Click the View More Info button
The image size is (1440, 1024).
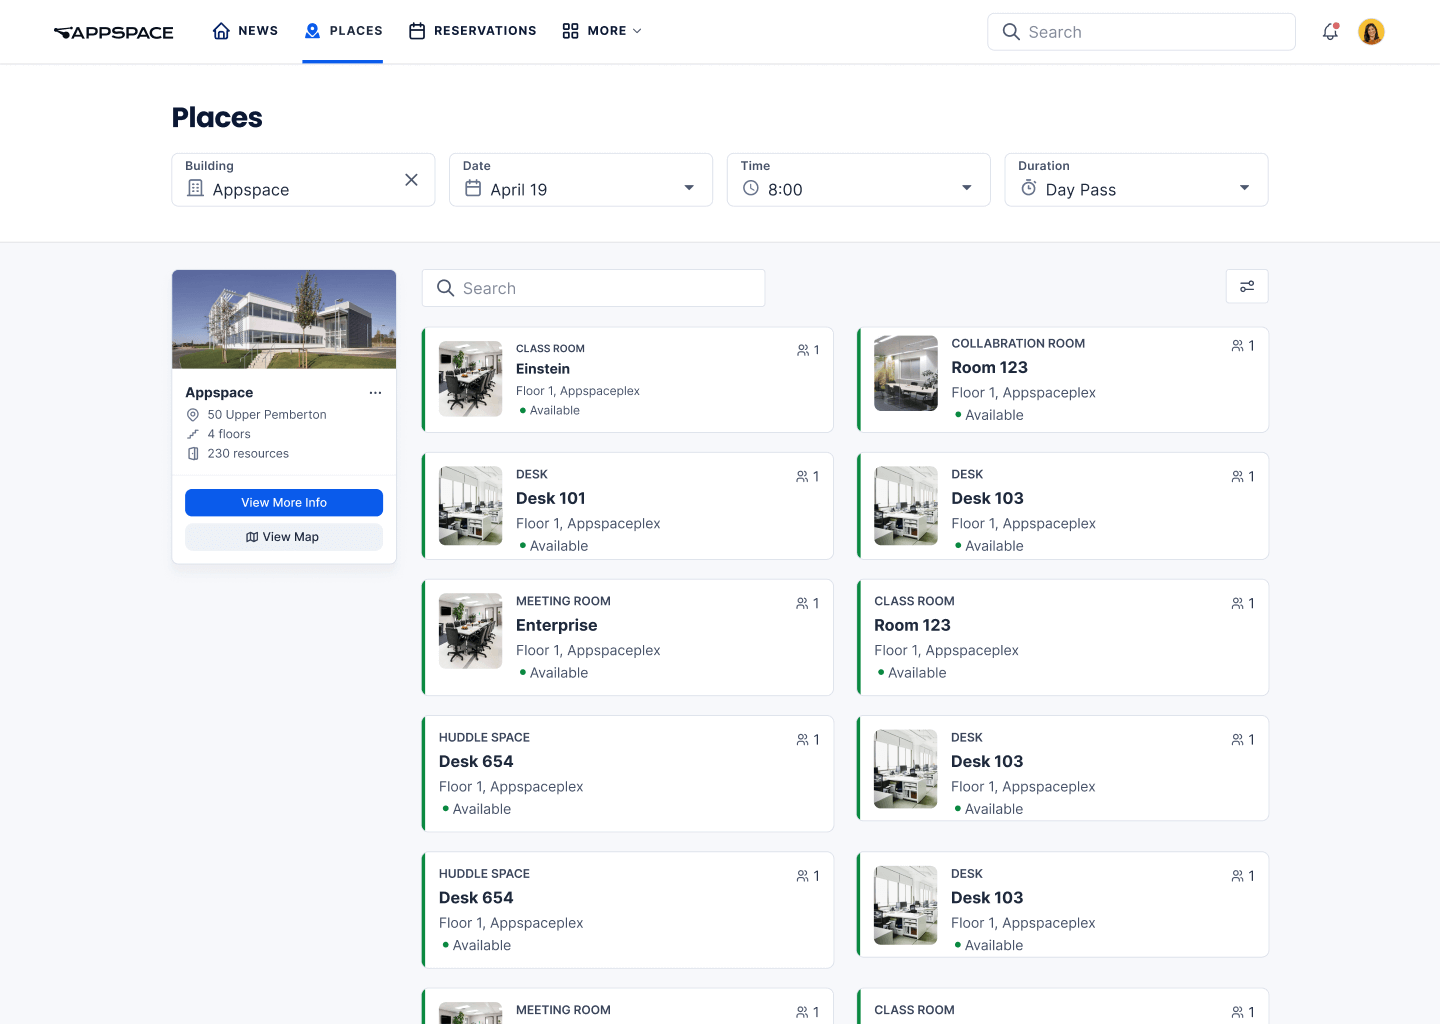coord(284,503)
